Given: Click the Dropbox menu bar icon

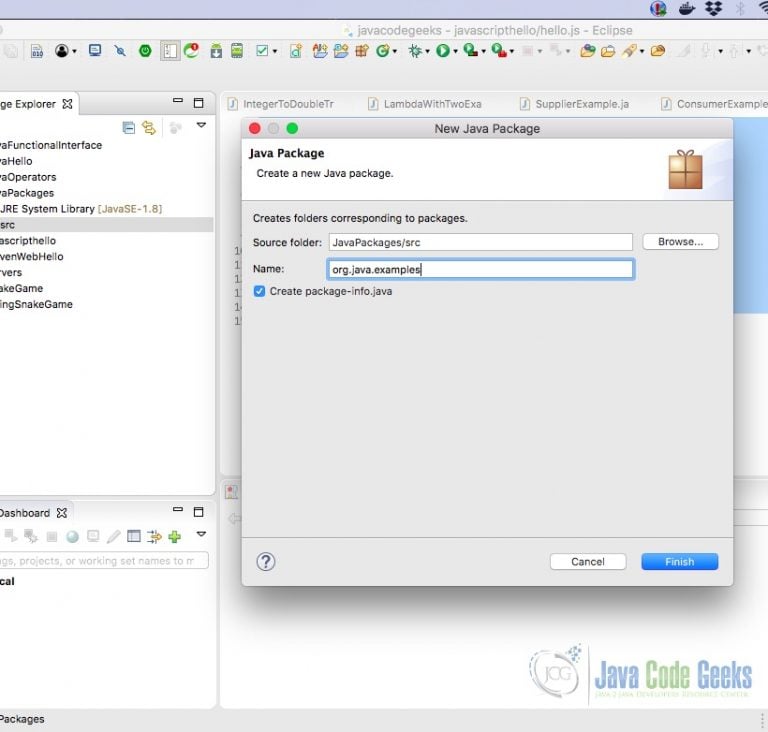Looking at the screenshot, I should pyautogui.click(x=714, y=8).
